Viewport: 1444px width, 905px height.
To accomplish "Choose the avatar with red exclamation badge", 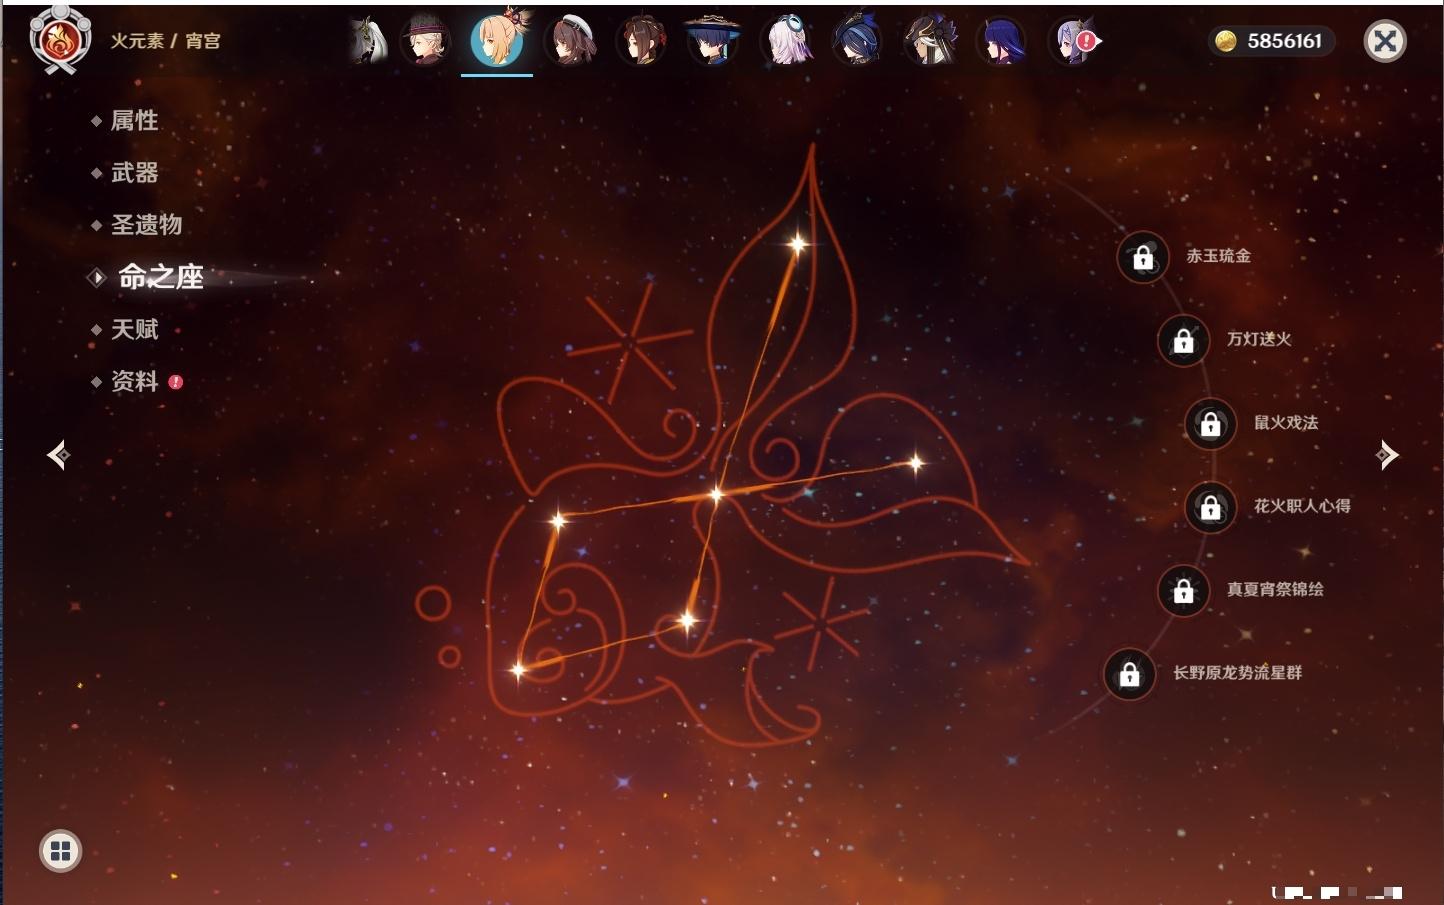I will pyautogui.click(x=1075, y=41).
